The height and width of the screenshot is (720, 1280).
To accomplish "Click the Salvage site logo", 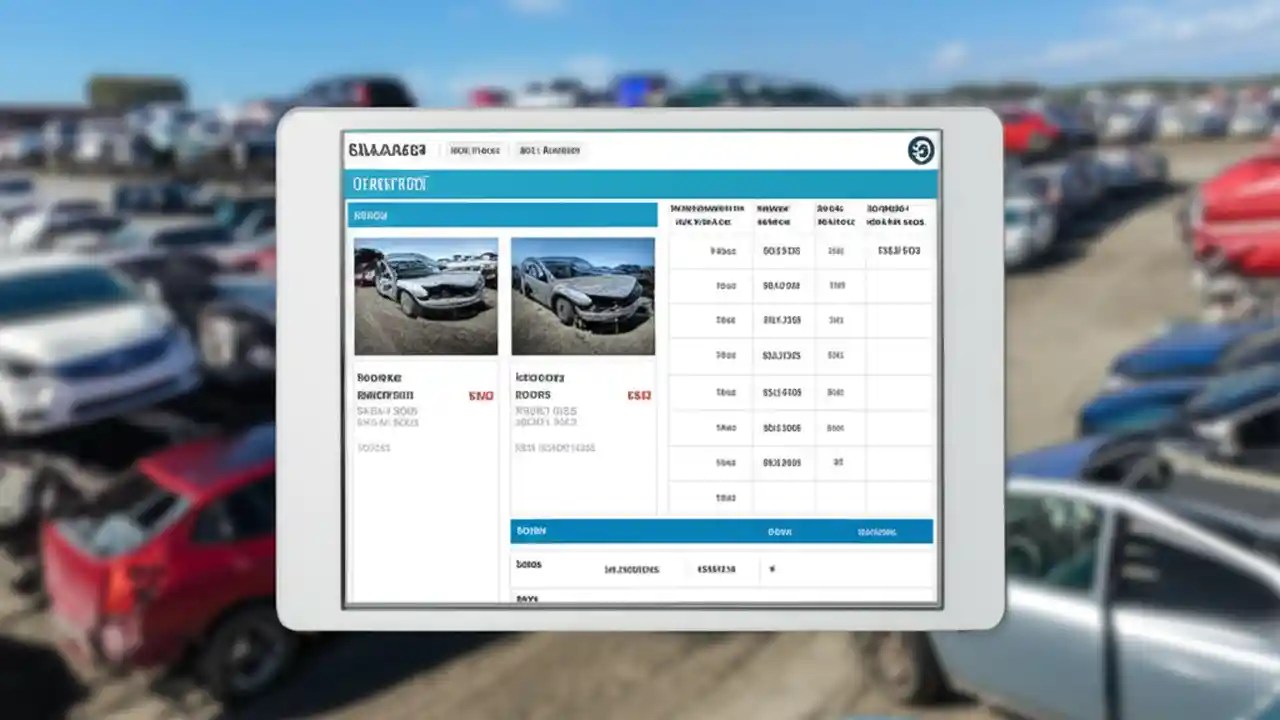I will click(389, 150).
